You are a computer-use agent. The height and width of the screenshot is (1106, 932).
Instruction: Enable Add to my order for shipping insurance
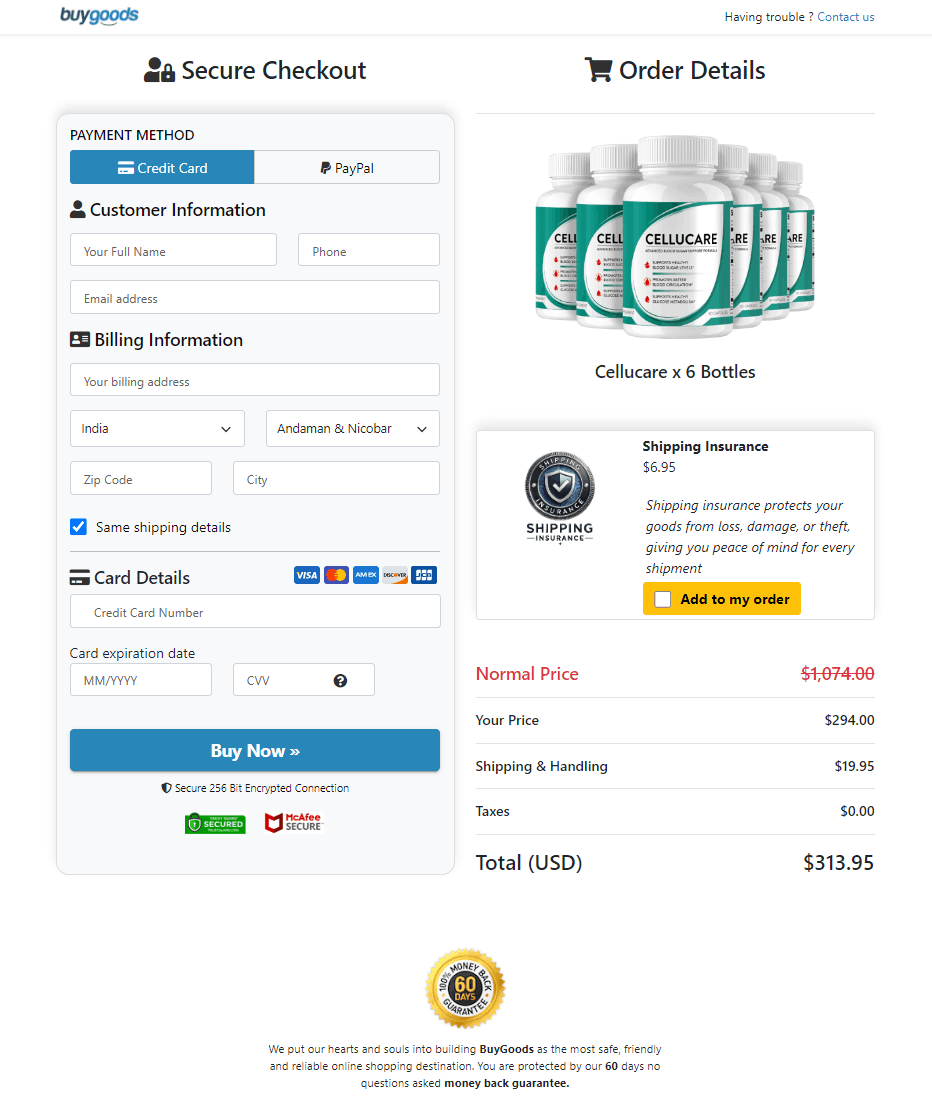pos(663,598)
